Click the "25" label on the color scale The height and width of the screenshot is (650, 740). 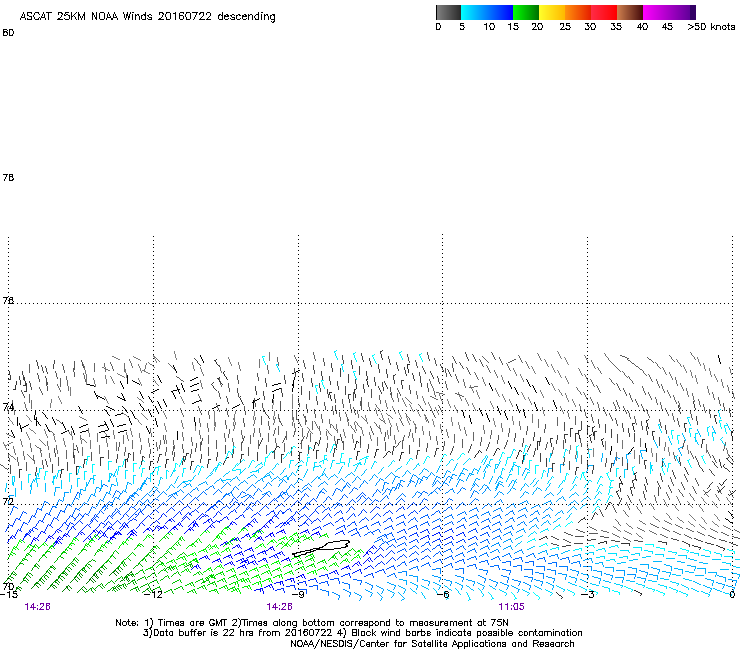tap(565, 27)
